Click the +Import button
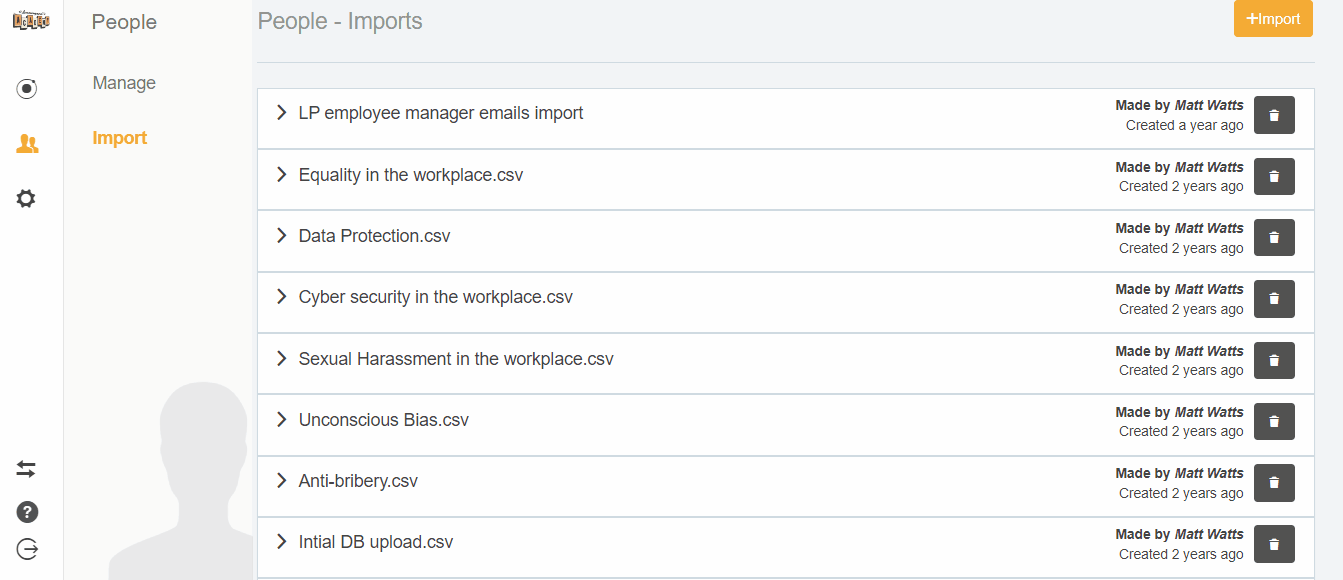The image size is (1343, 580). (x=1273, y=19)
